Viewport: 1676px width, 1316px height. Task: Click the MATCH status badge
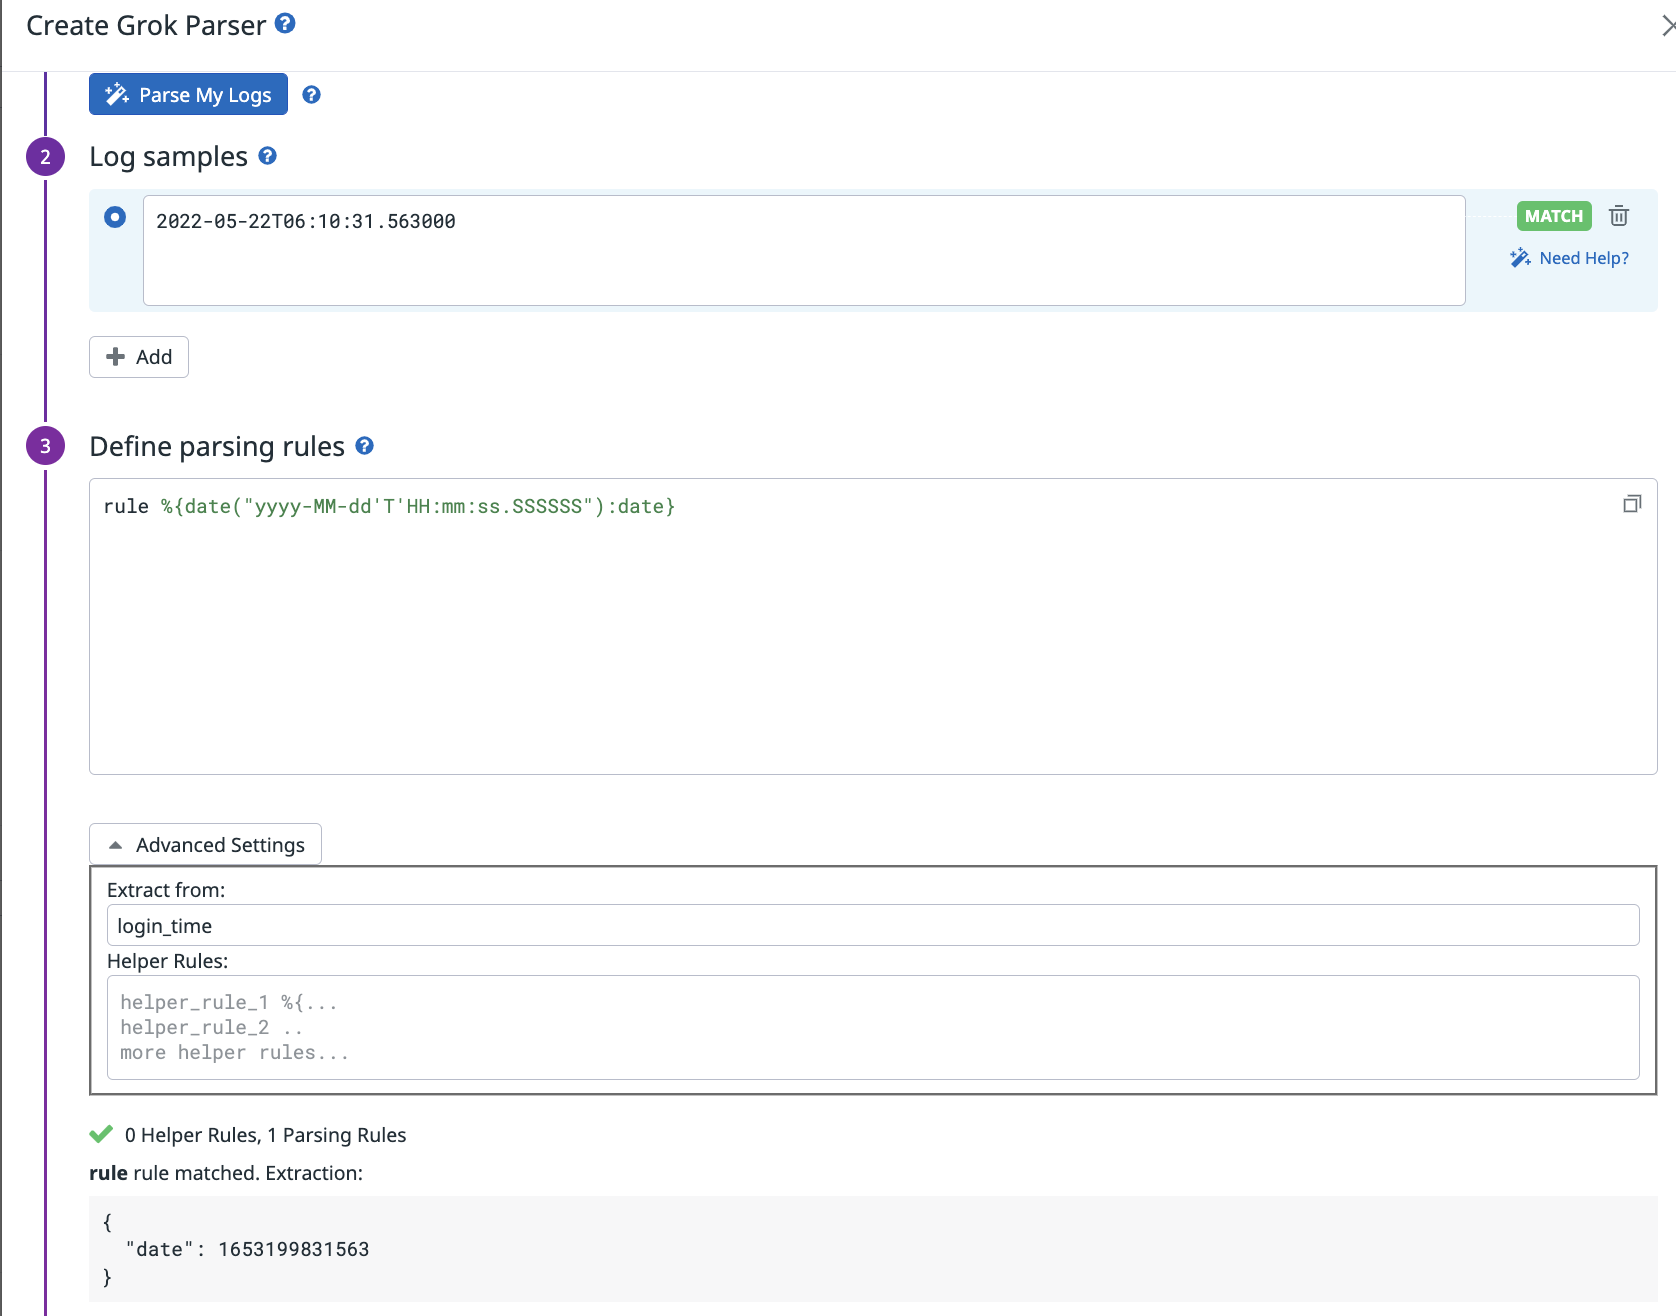click(x=1553, y=216)
